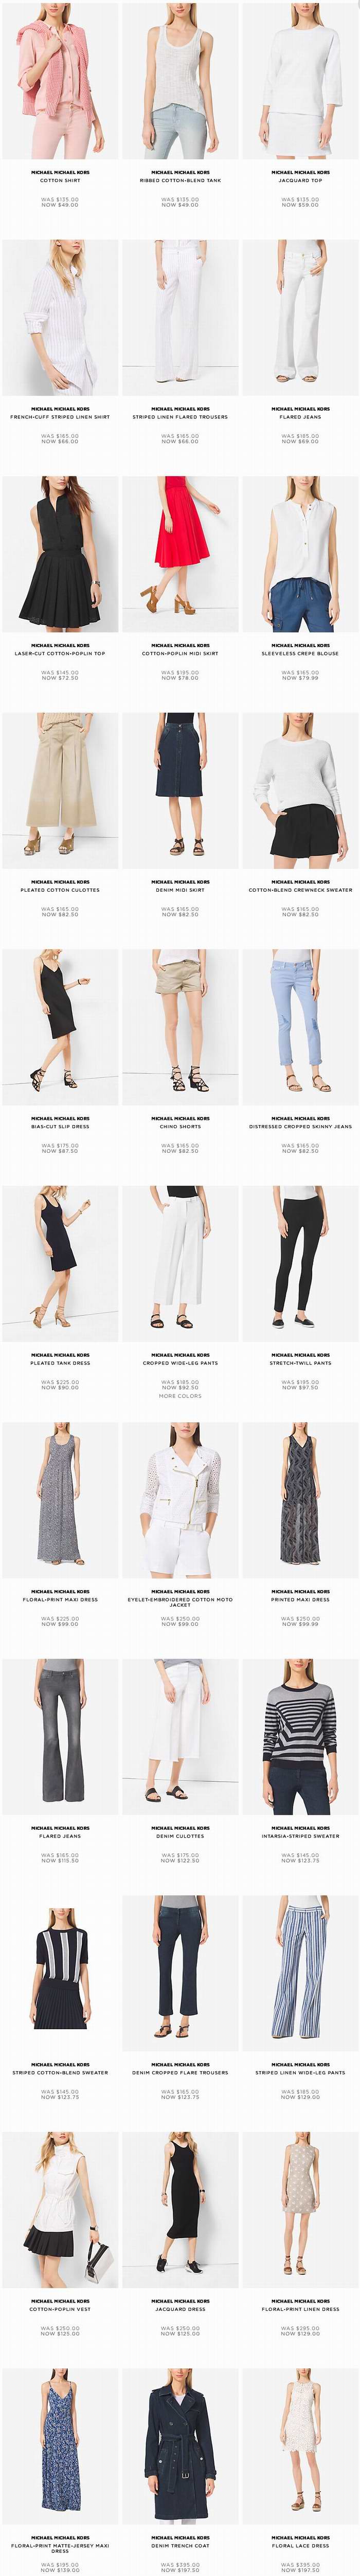The image size is (360, 2576).
Task: View the Chino Shorts product photo
Action: coord(180,1026)
